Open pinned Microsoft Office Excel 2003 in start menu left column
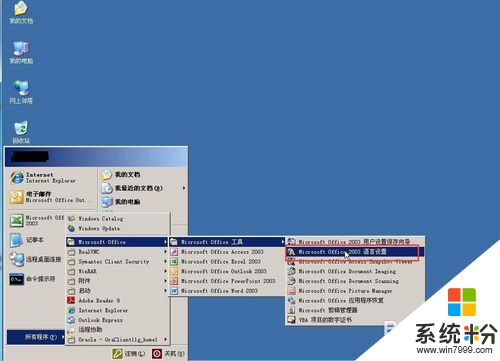500x361 pixels. point(36,220)
